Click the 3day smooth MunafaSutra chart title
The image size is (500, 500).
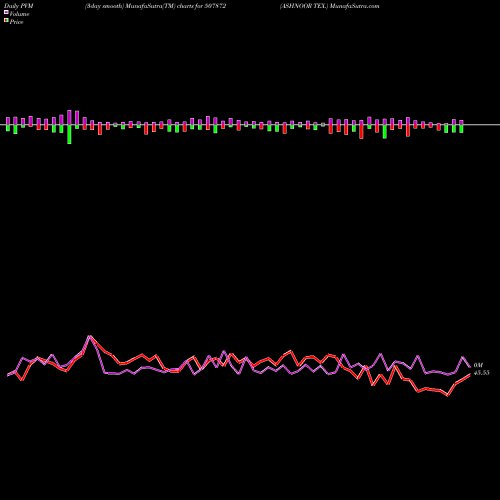[x=155, y=6]
